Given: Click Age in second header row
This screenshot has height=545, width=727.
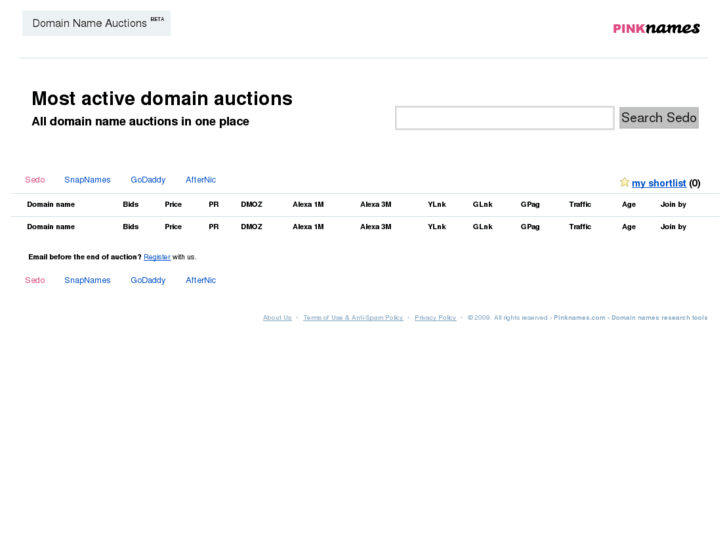Looking at the screenshot, I should 629,227.
